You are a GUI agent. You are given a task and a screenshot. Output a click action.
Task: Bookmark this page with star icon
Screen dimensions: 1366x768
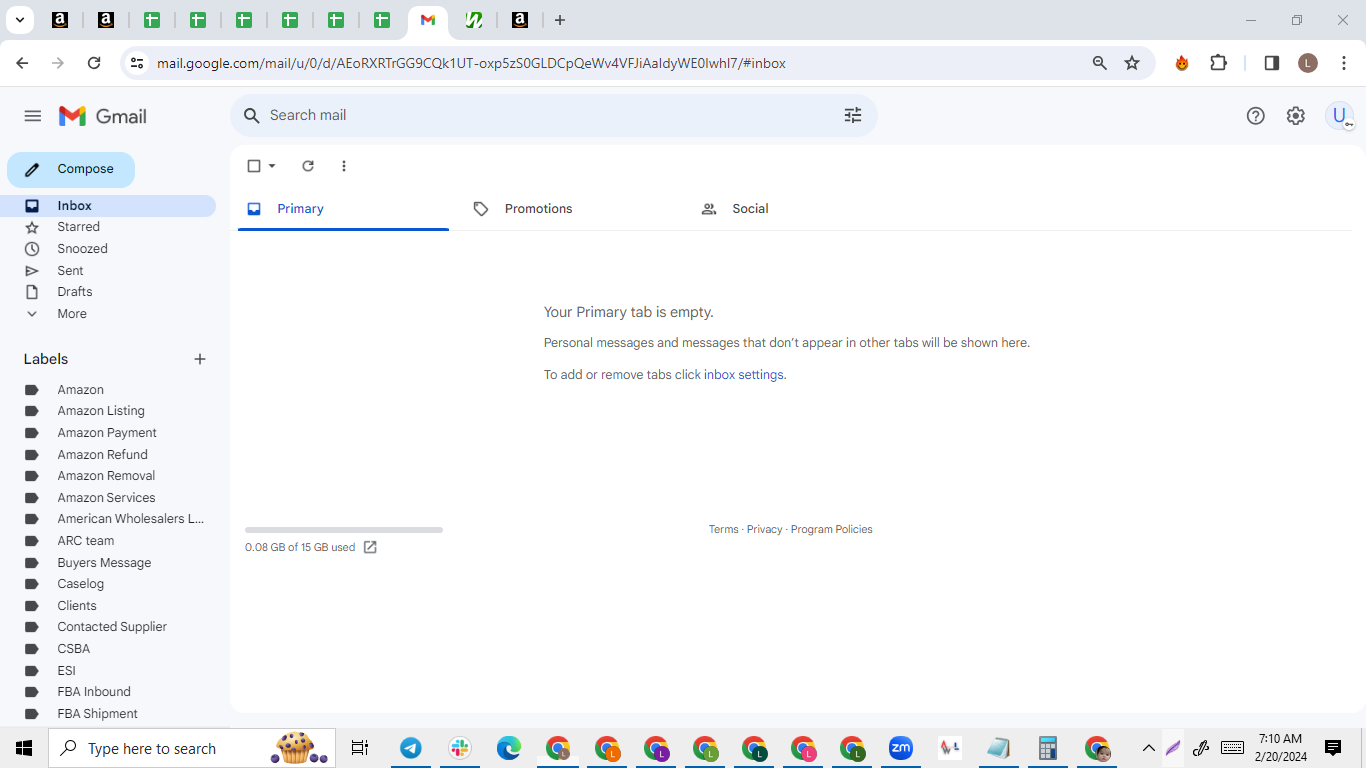[1132, 63]
